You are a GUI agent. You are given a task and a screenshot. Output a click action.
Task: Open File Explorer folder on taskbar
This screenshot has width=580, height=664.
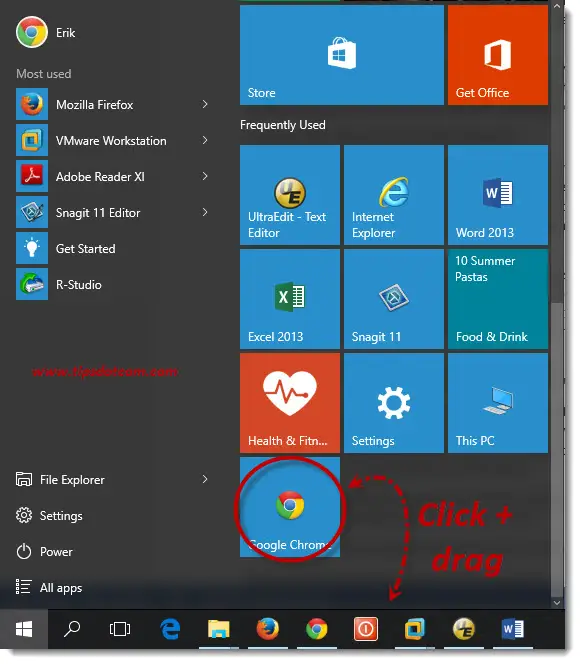[218, 629]
